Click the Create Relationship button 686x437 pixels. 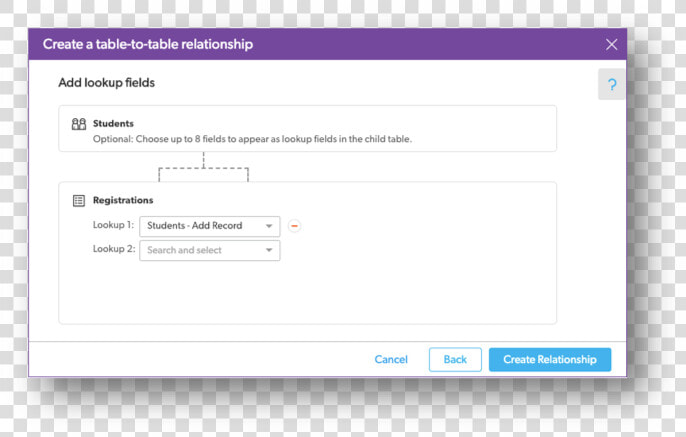click(x=550, y=360)
